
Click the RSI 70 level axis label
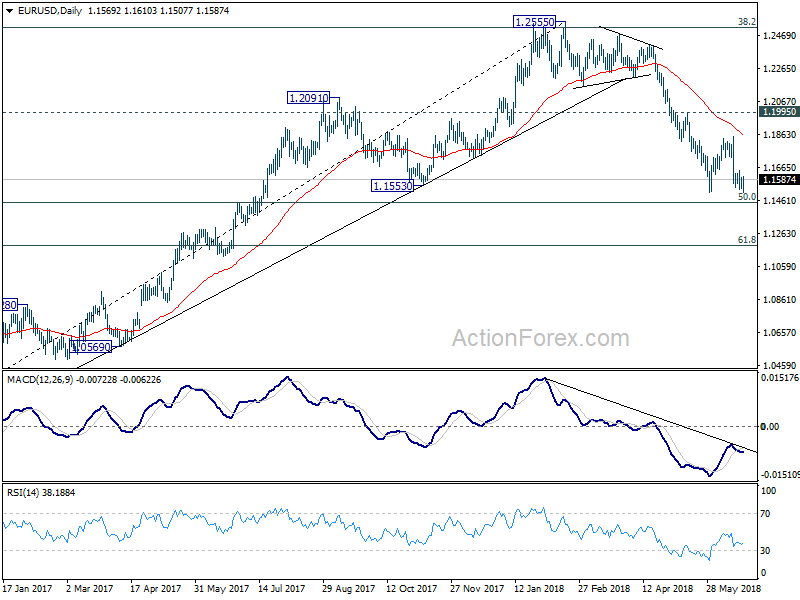(765, 514)
